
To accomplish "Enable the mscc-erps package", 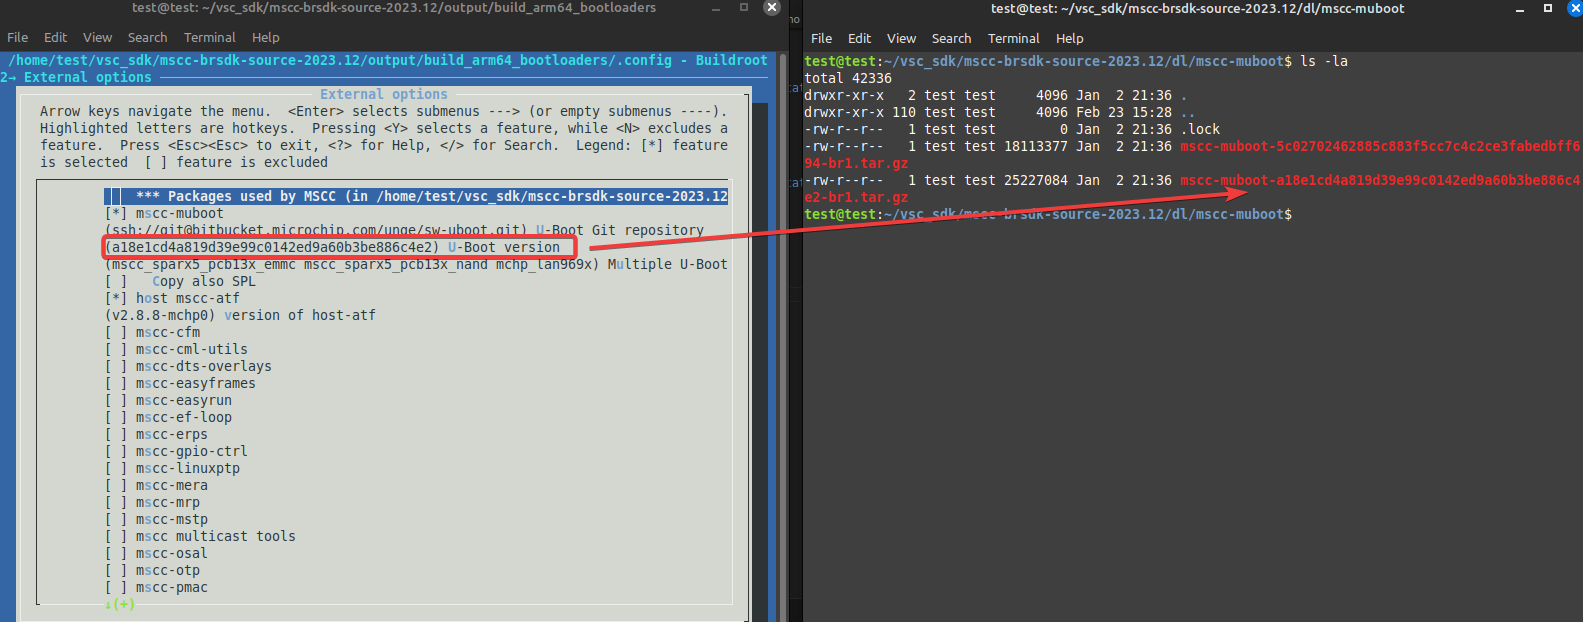I will pyautogui.click(x=116, y=434).
